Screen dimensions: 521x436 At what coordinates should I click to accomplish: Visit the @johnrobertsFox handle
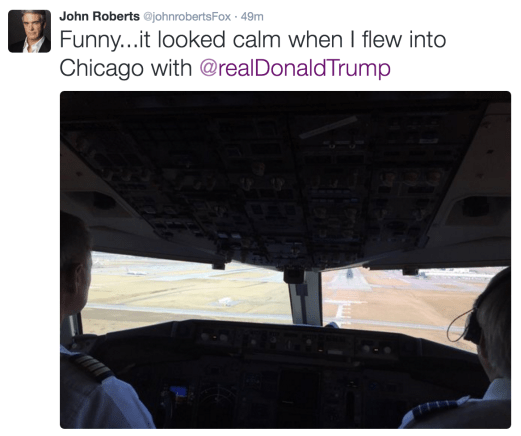click(x=187, y=17)
